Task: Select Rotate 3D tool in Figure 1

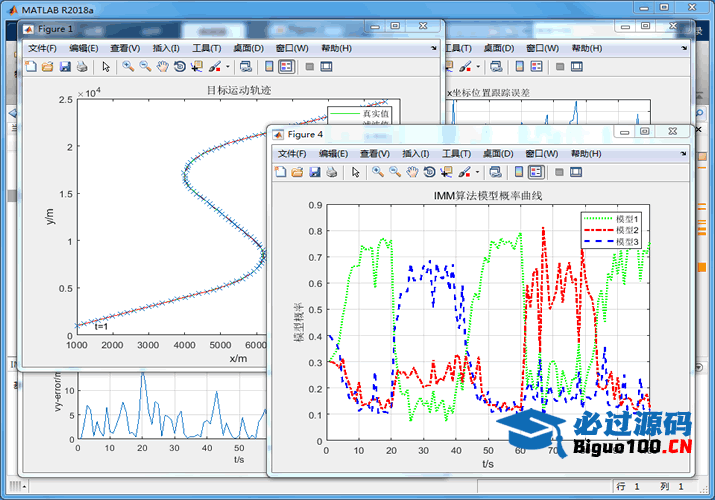Action: [180, 67]
